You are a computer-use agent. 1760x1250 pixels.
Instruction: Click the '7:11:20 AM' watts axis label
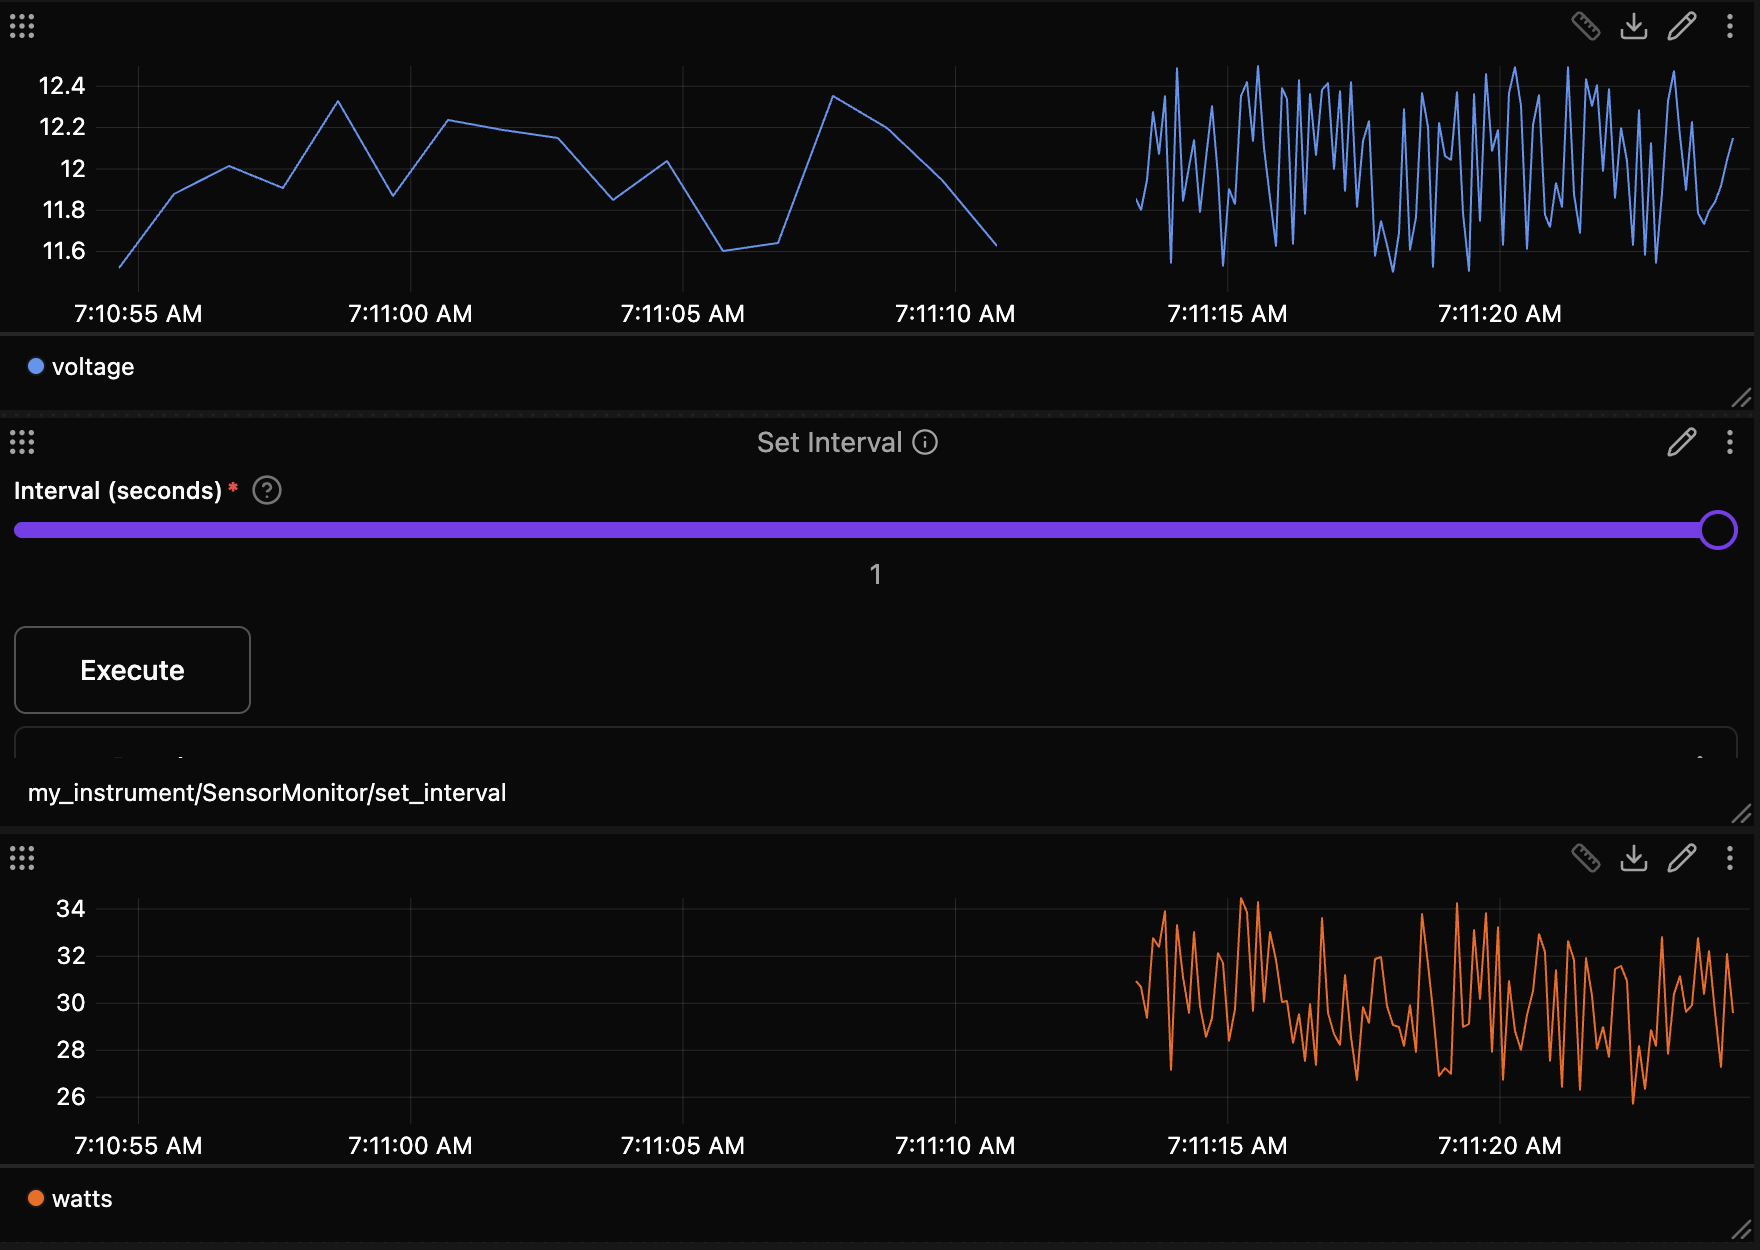click(1499, 1146)
